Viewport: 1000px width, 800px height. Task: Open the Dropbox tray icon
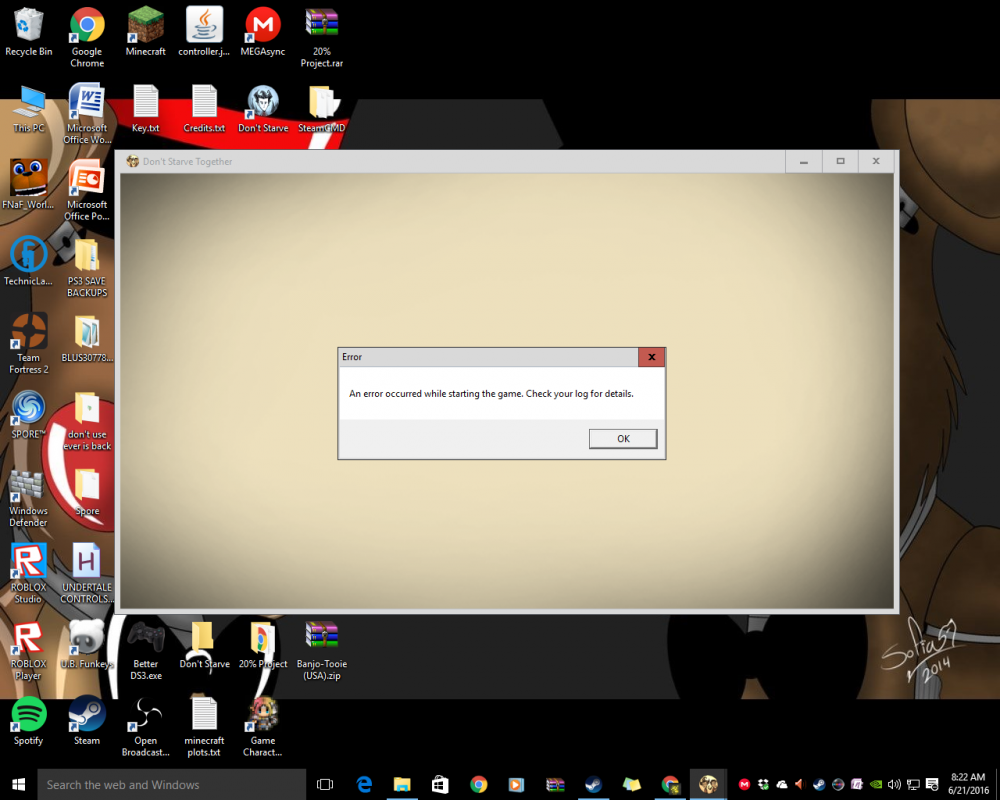tap(763, 784)
